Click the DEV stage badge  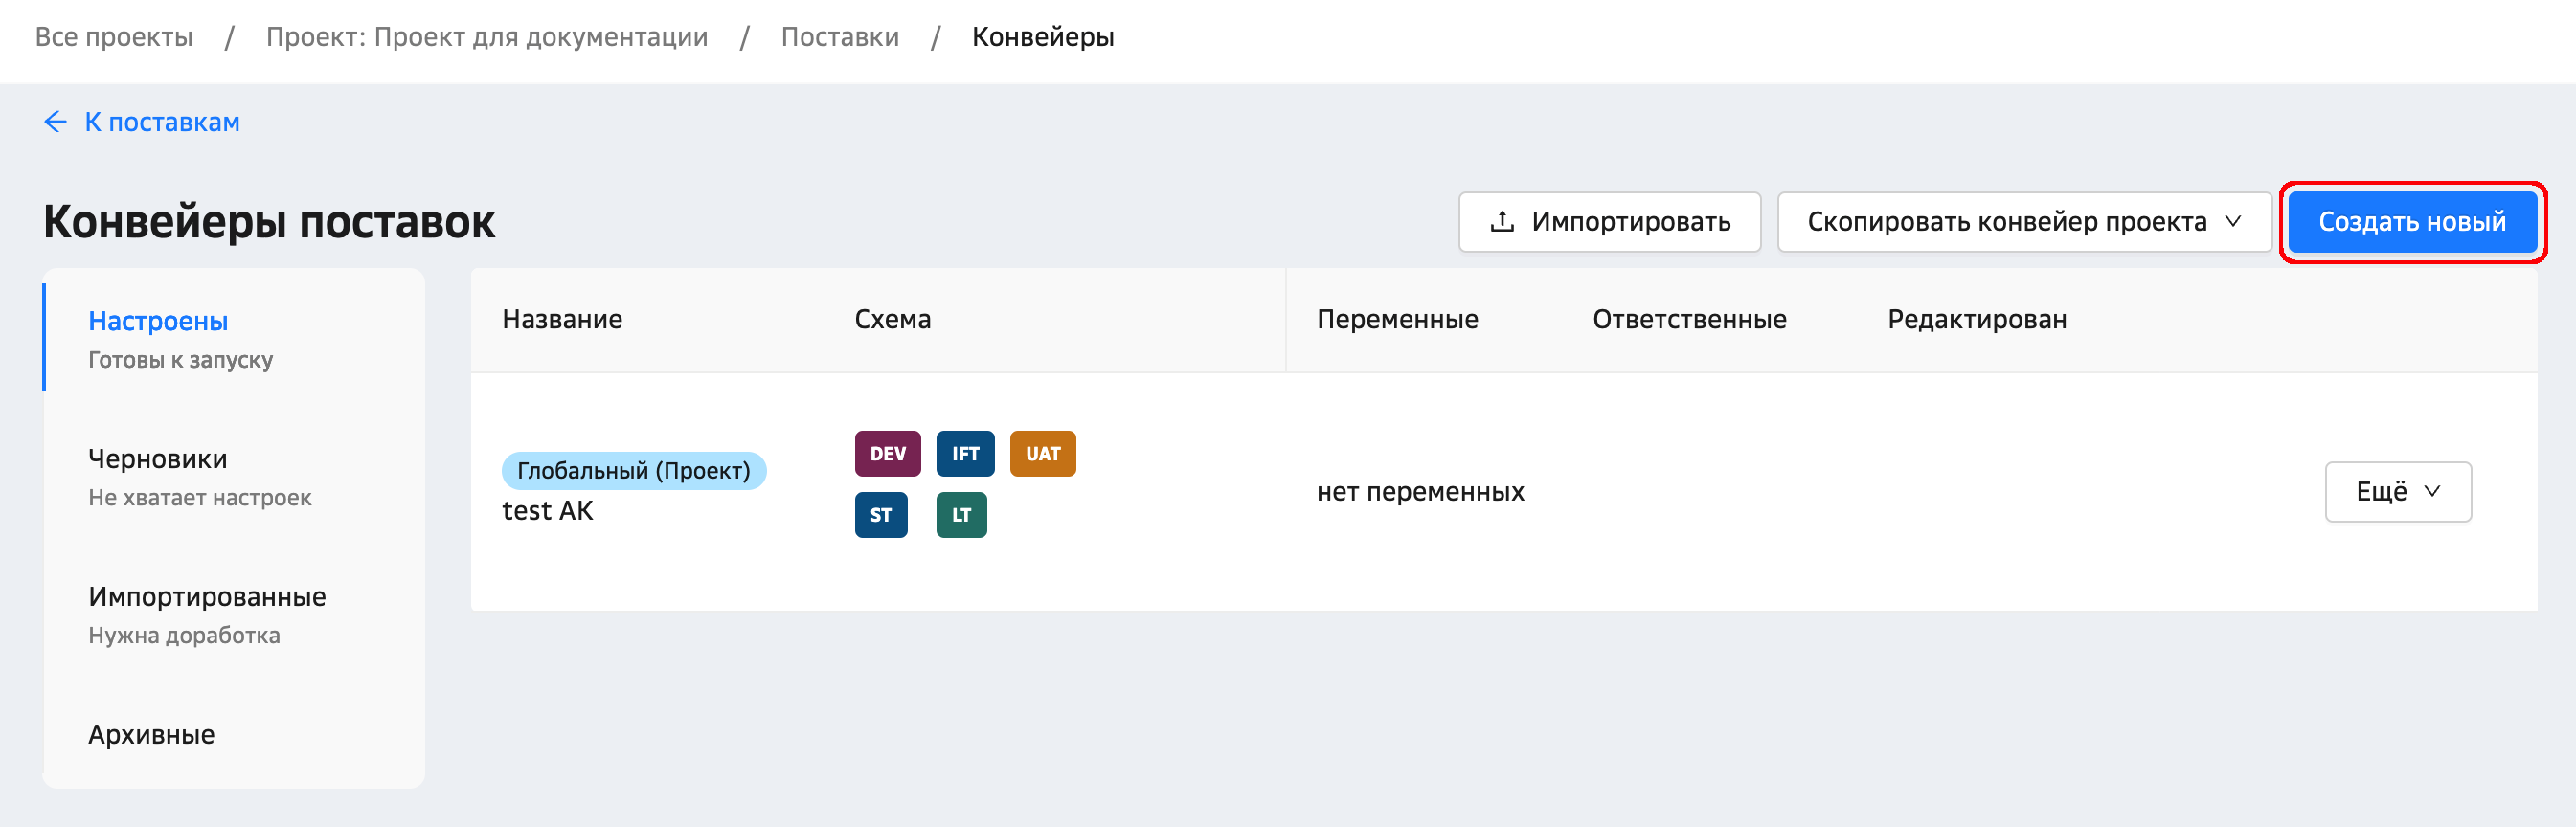(x=887, y=454)
